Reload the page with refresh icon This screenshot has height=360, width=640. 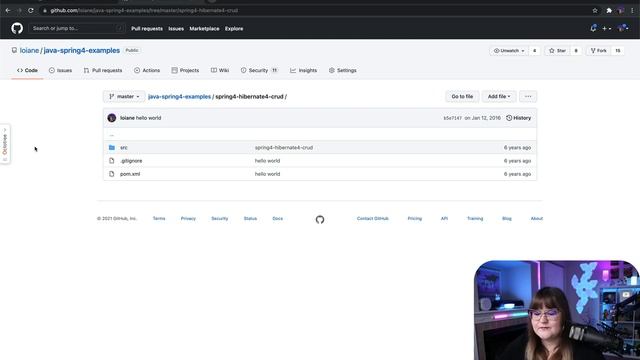pos(31,10)
